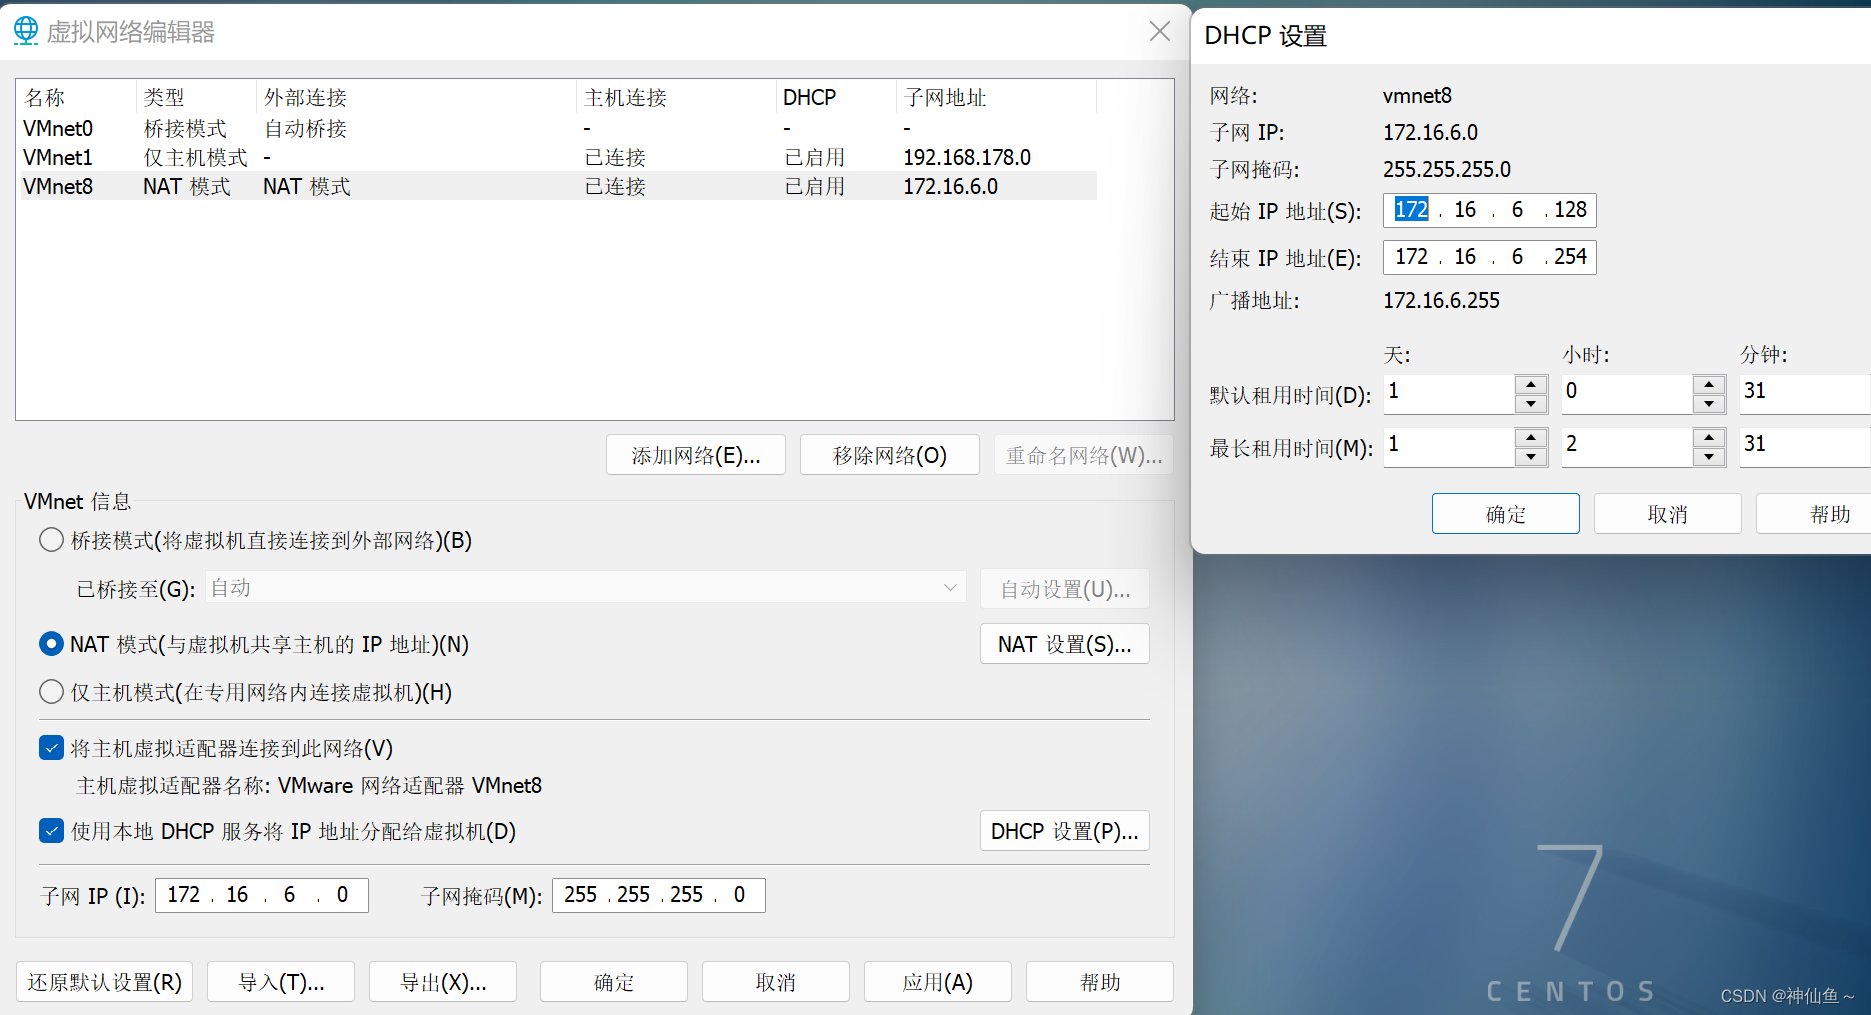Click the 主机连接 column header
Screen dimensions: 1871x1015
(x=676, y=97)
